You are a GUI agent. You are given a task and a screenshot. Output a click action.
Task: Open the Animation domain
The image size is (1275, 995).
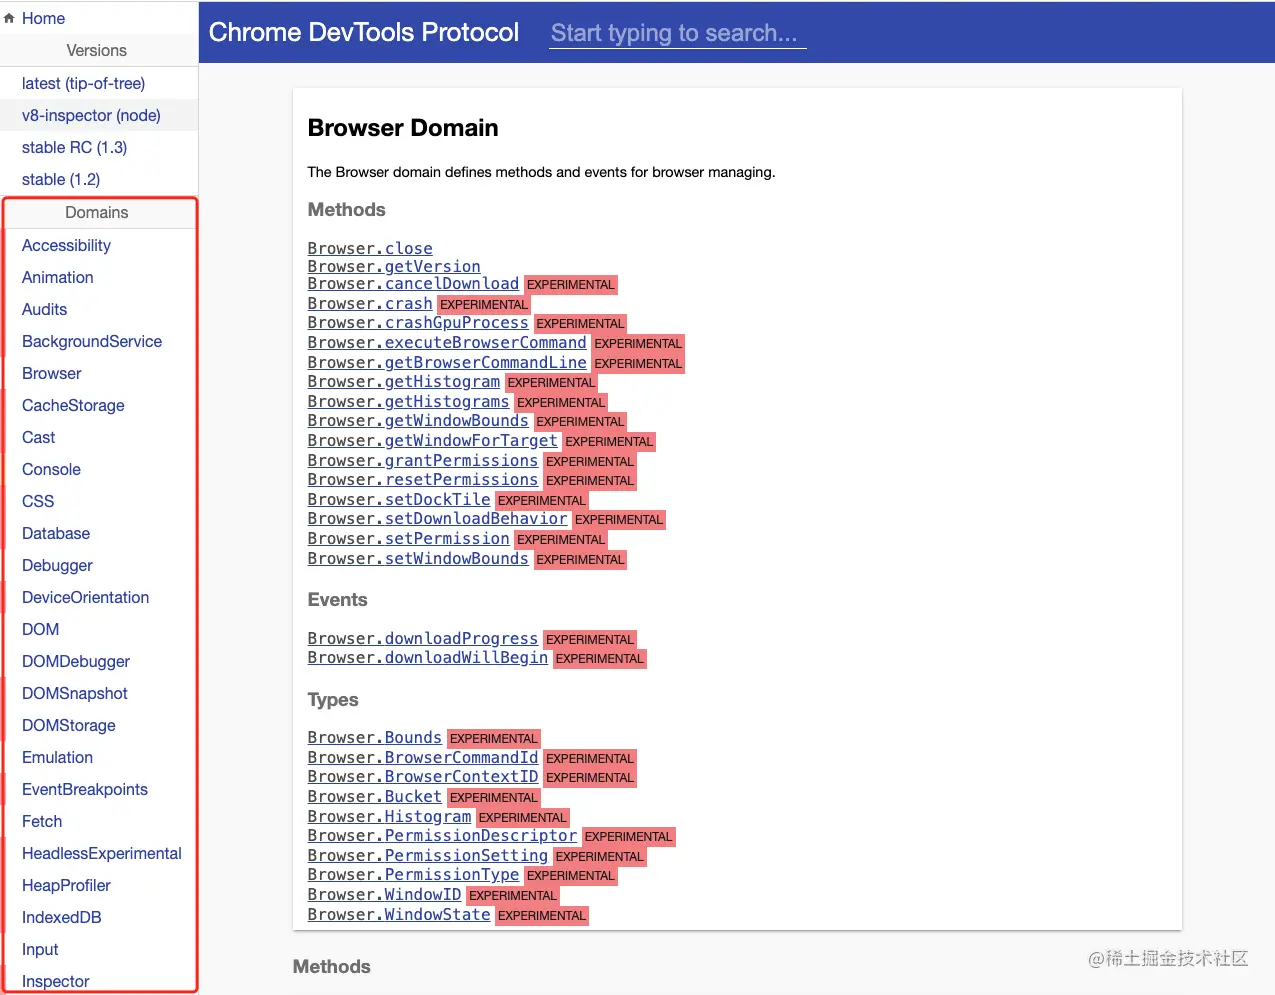pos(57,277)
